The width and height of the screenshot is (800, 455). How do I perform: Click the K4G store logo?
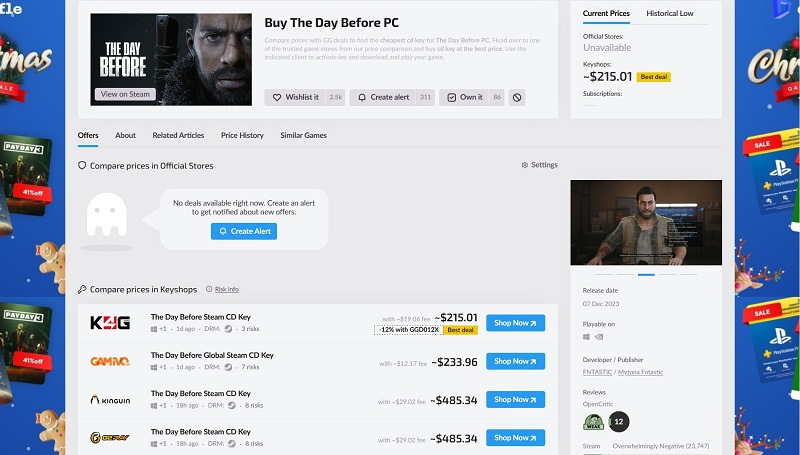(109, 322)
